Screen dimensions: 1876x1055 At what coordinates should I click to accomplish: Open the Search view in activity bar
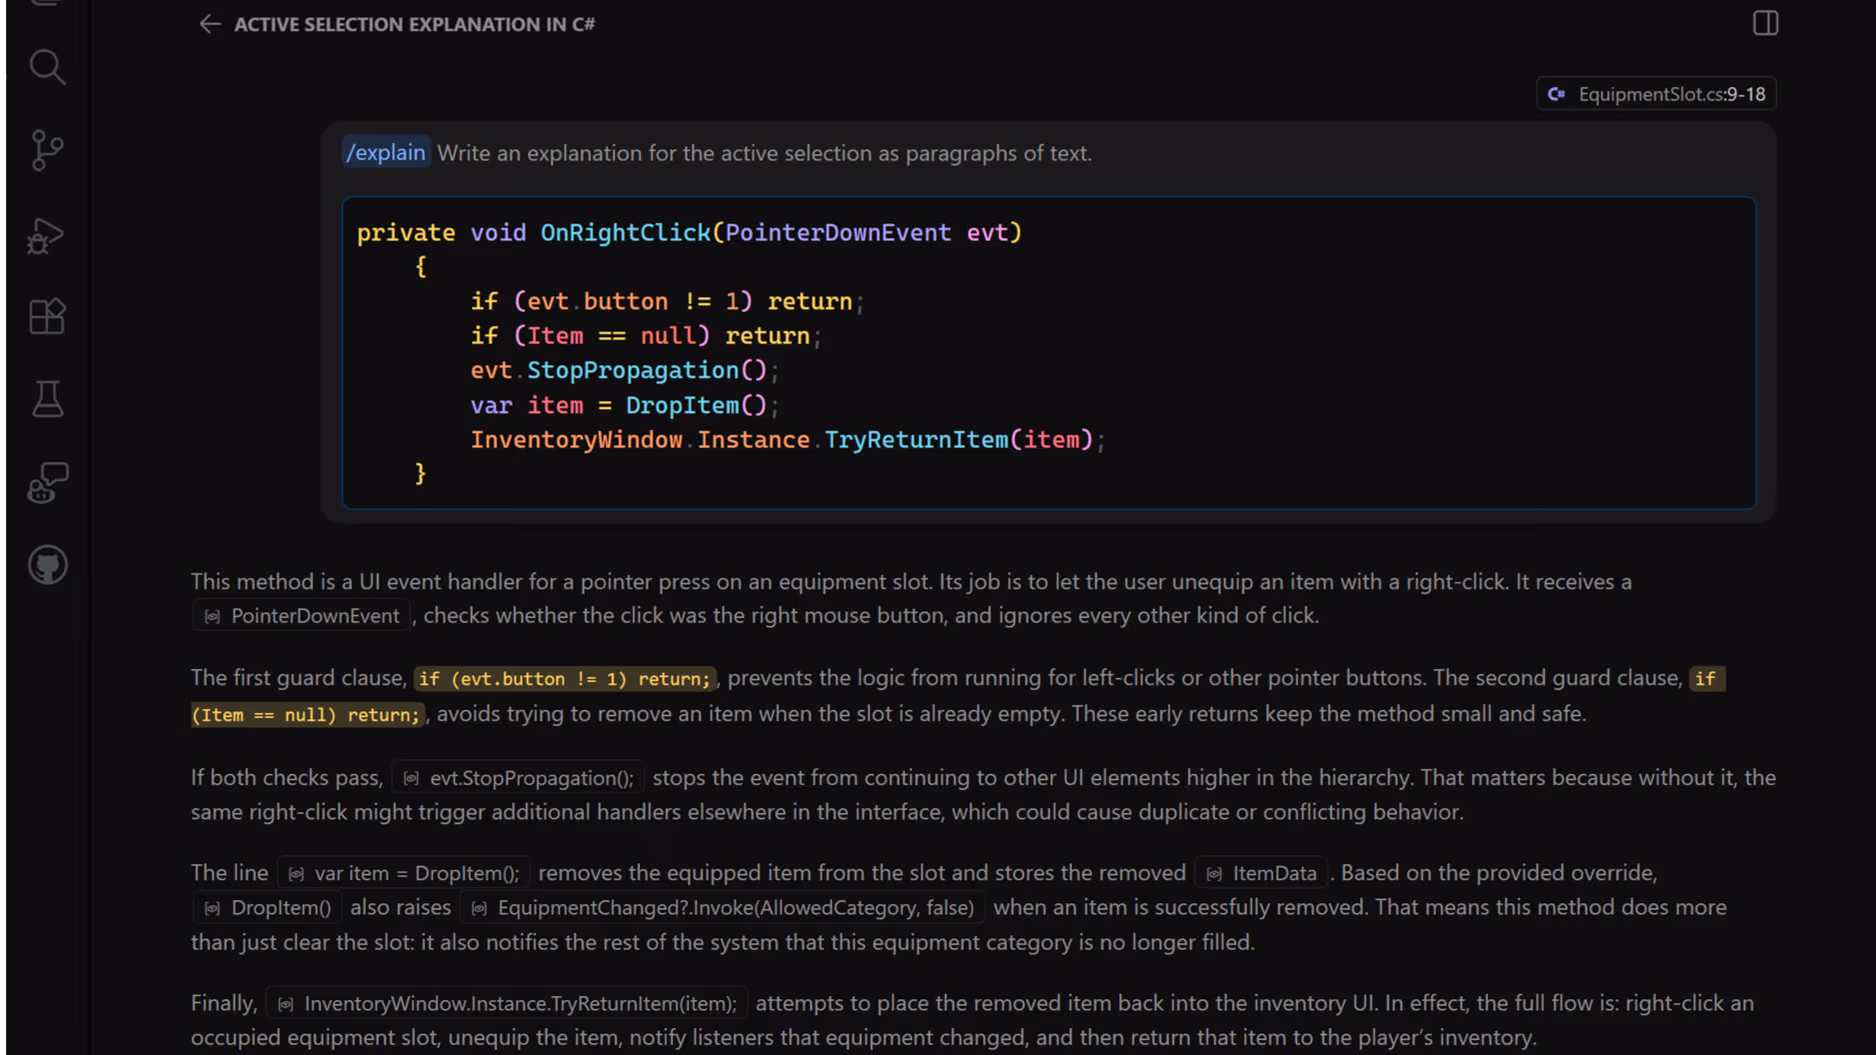click(x=47, y=67)
